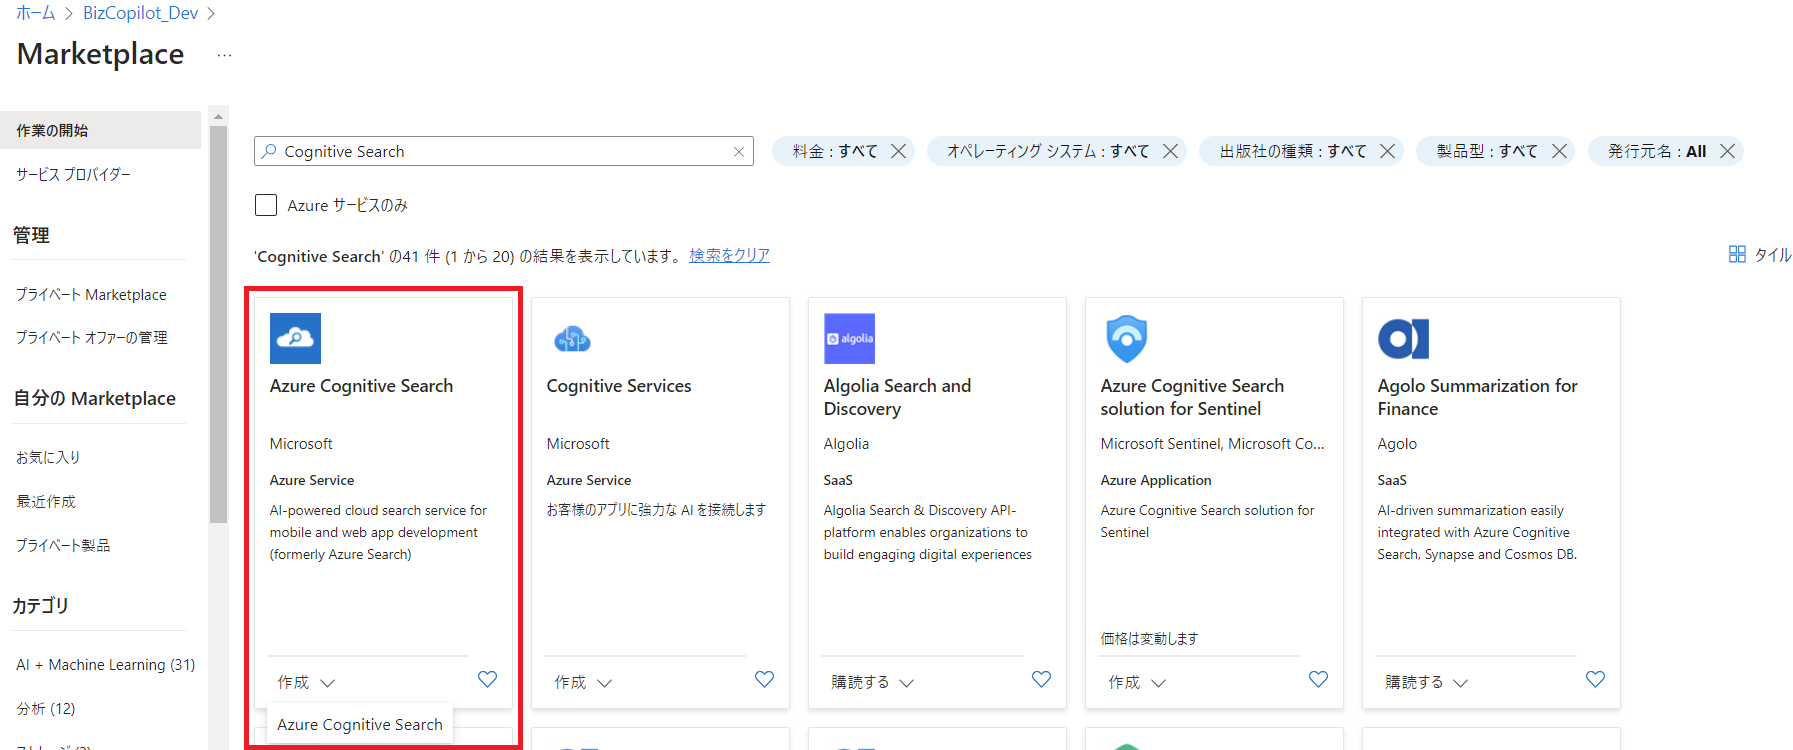
Task: Remove the 出版社の種類 filter
Action: pyautogui.click(x=1387, y=151)
